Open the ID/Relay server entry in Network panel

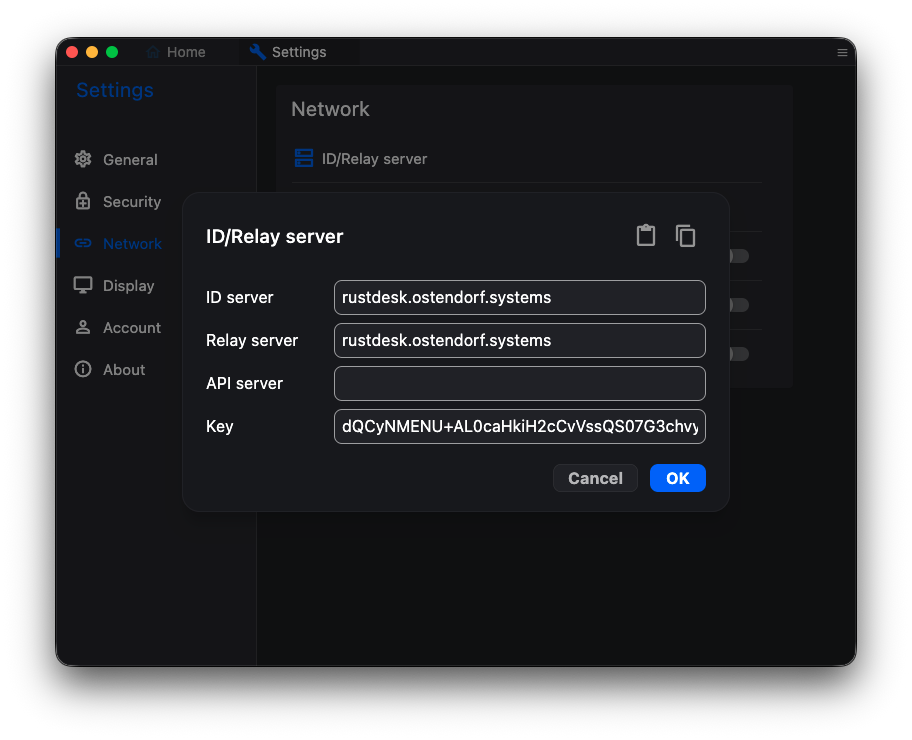[527, 158]
